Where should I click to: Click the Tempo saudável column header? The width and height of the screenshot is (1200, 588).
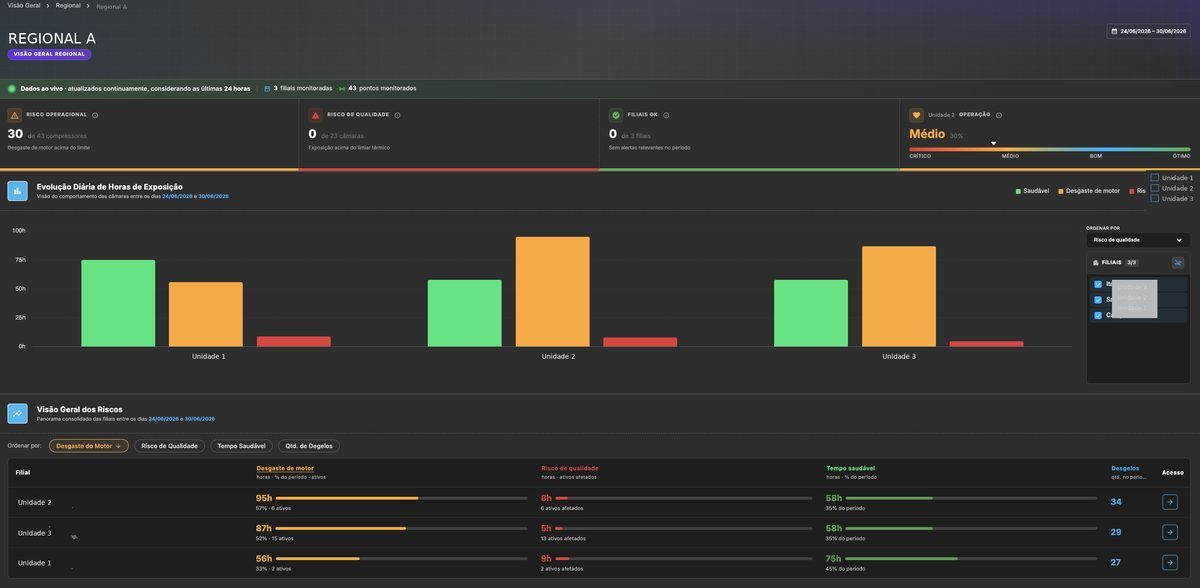pyautogui.click(x=851, y=468)
